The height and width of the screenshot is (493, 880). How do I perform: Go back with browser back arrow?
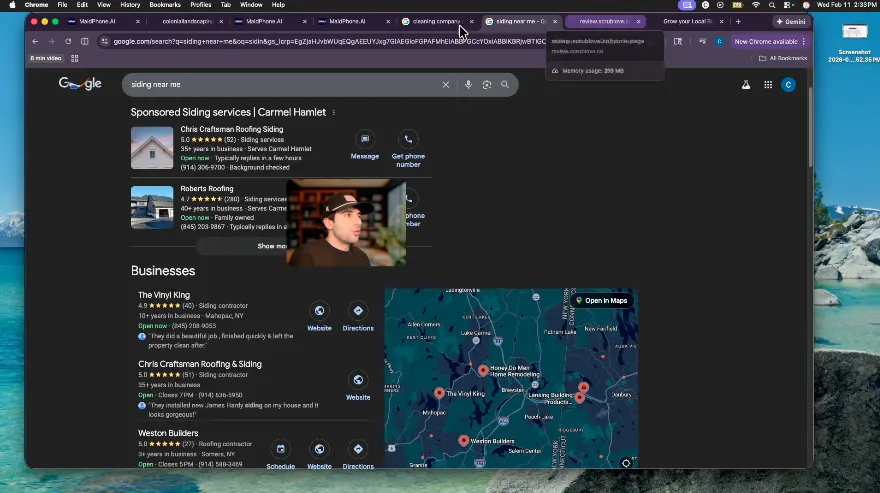pyautogui.click(x=35, y=42)
